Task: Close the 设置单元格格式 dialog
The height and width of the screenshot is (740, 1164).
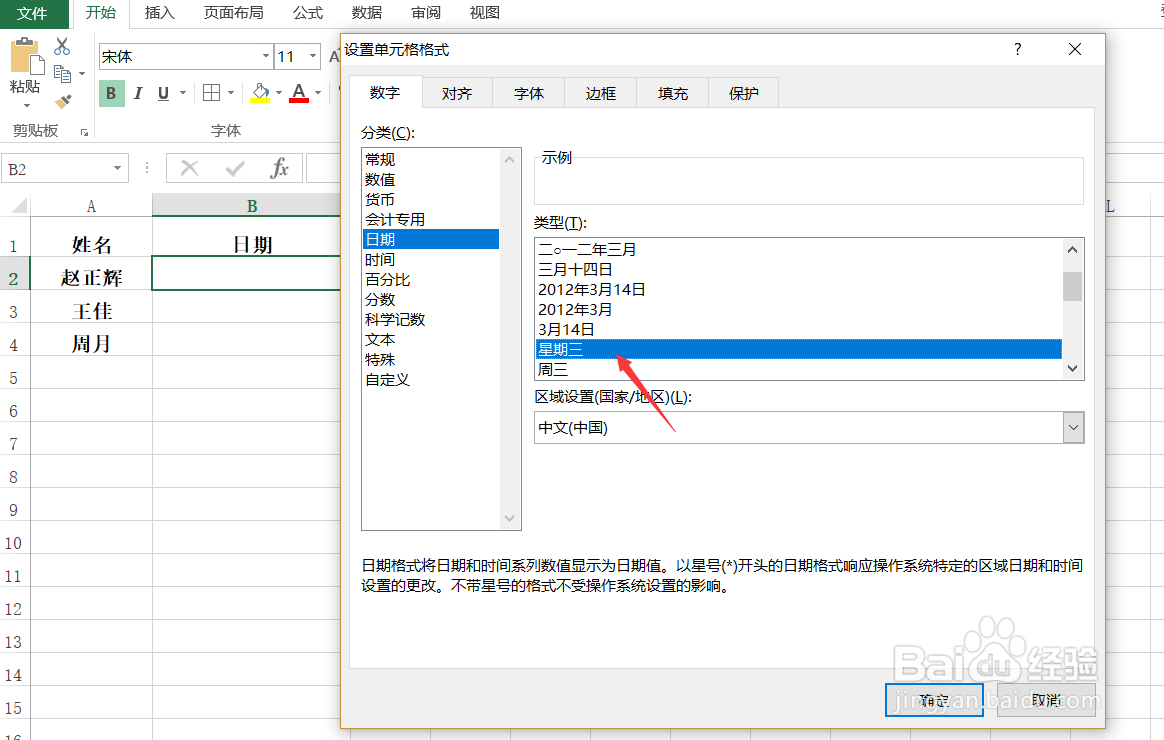Action: tap(1074, 49)
